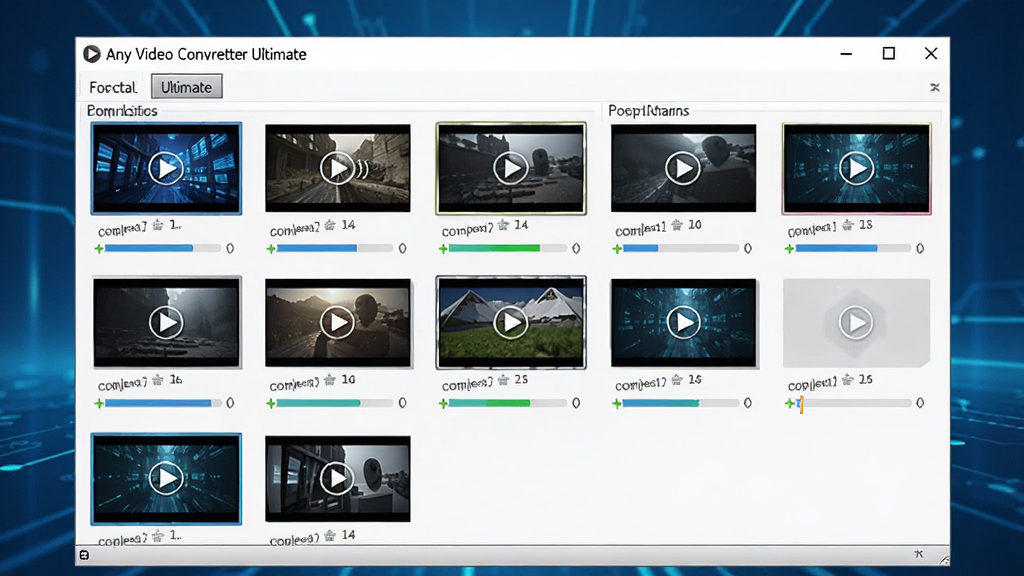Click the star icon under the grayed-out video
This screenshot has height=576, width=1024.
848,380
